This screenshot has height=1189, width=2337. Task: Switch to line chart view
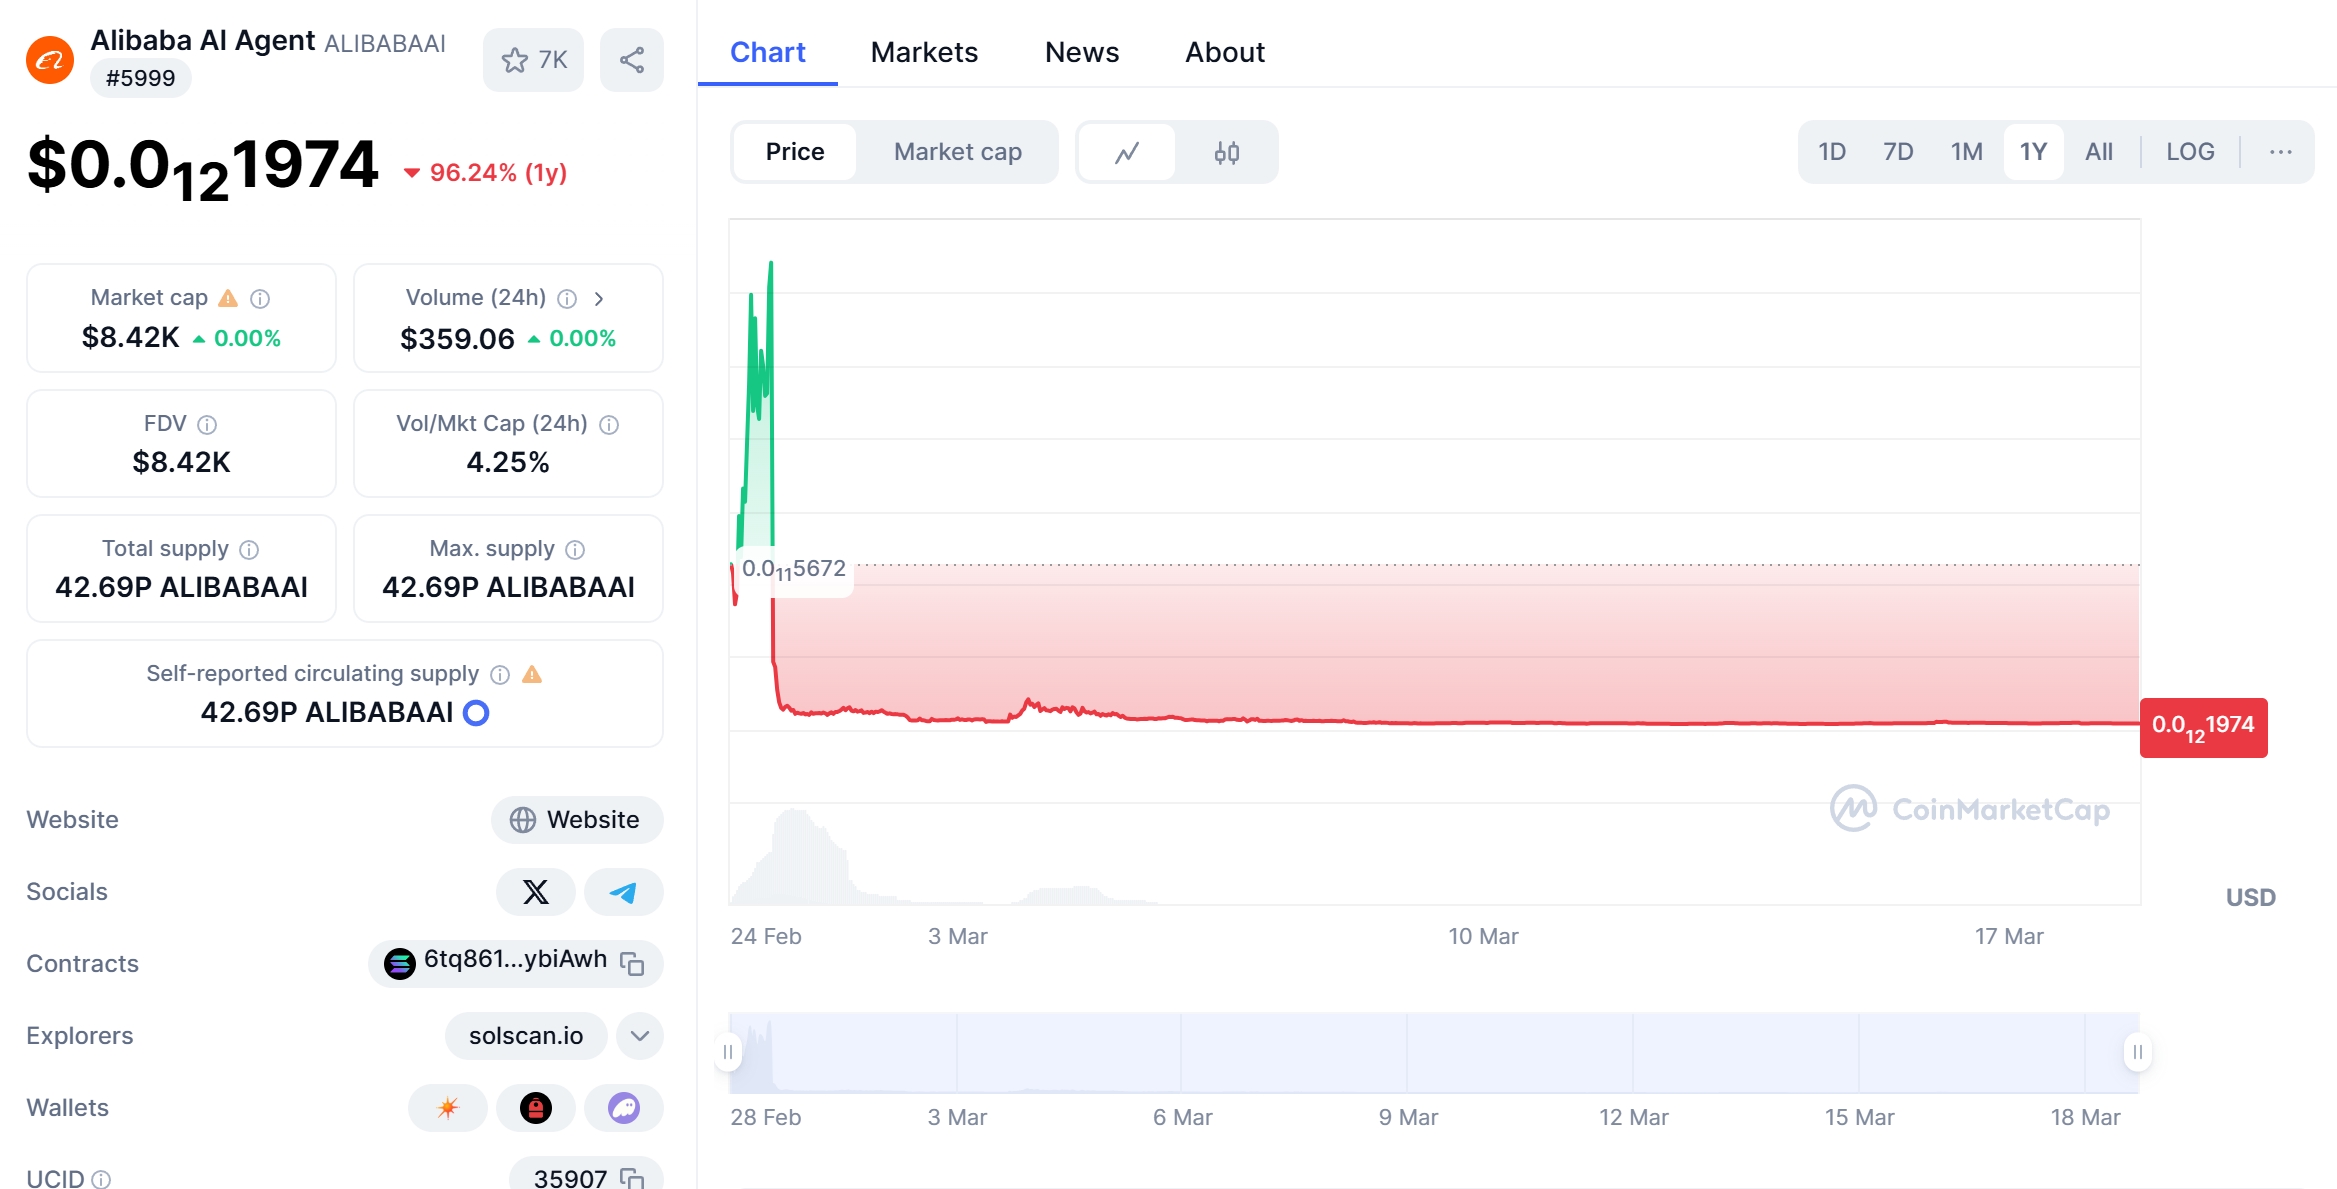point(1127,152)
